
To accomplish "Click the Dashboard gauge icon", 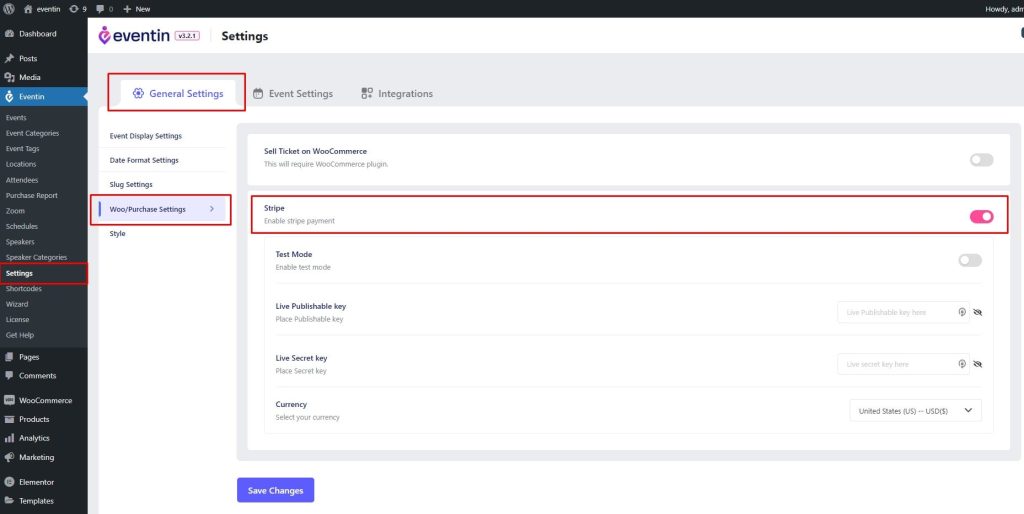I will pos(9,34).
